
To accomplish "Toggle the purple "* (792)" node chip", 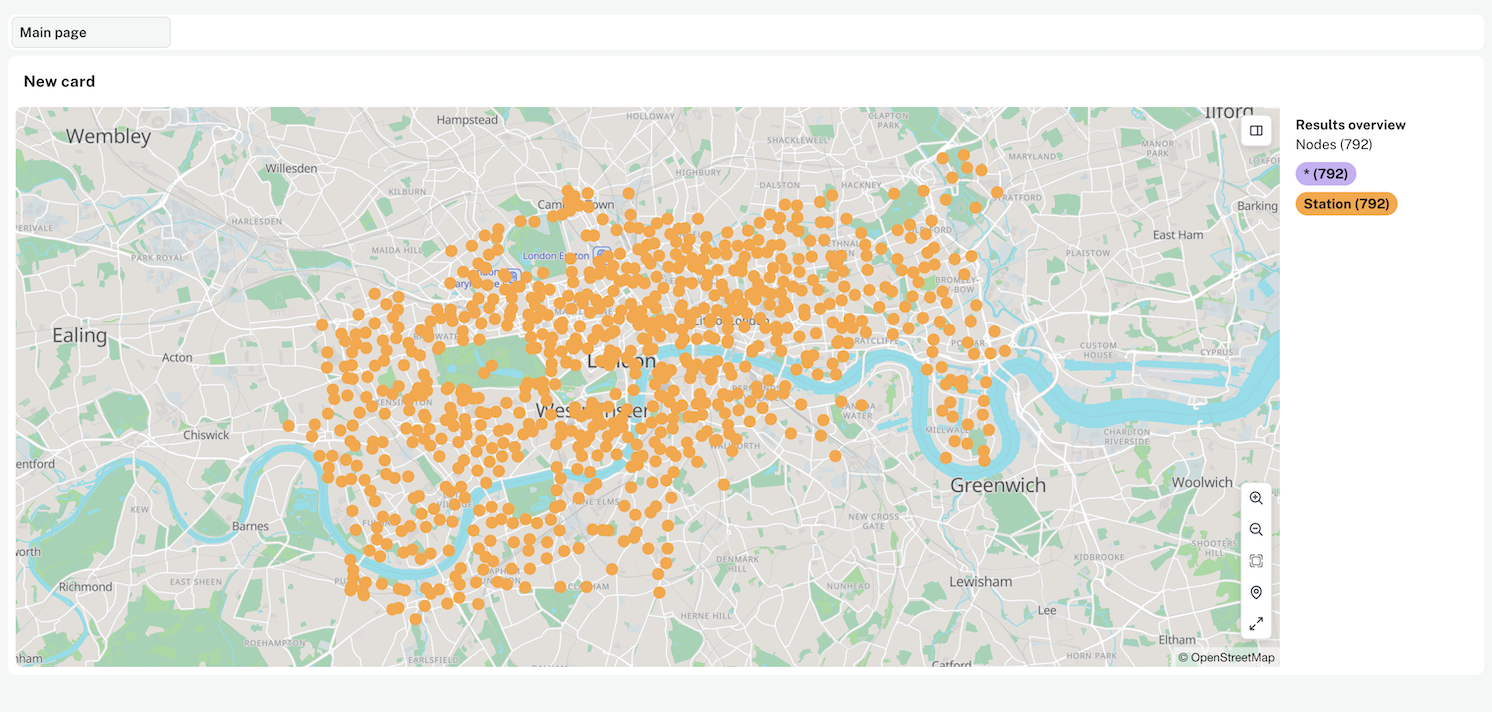I will click(1325, 173).
